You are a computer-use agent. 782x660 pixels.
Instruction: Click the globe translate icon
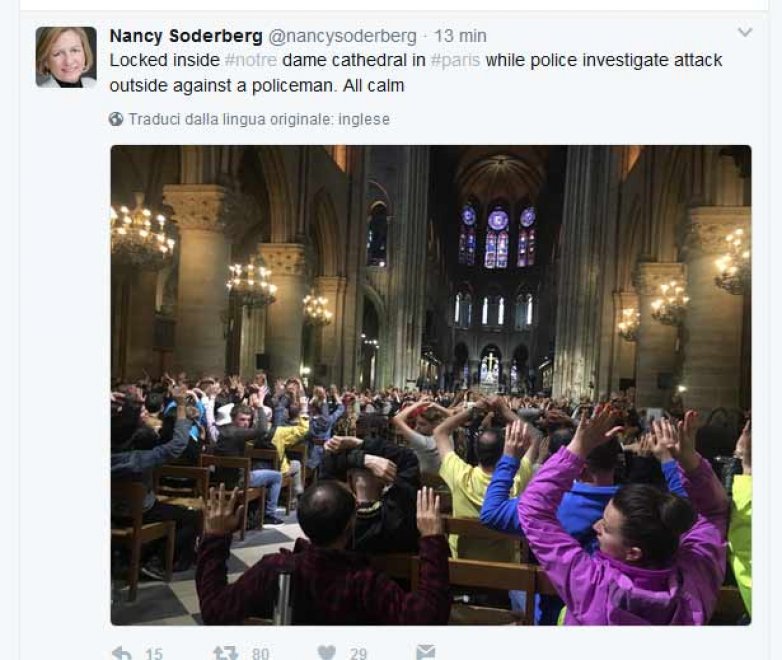tap(116, 119)
